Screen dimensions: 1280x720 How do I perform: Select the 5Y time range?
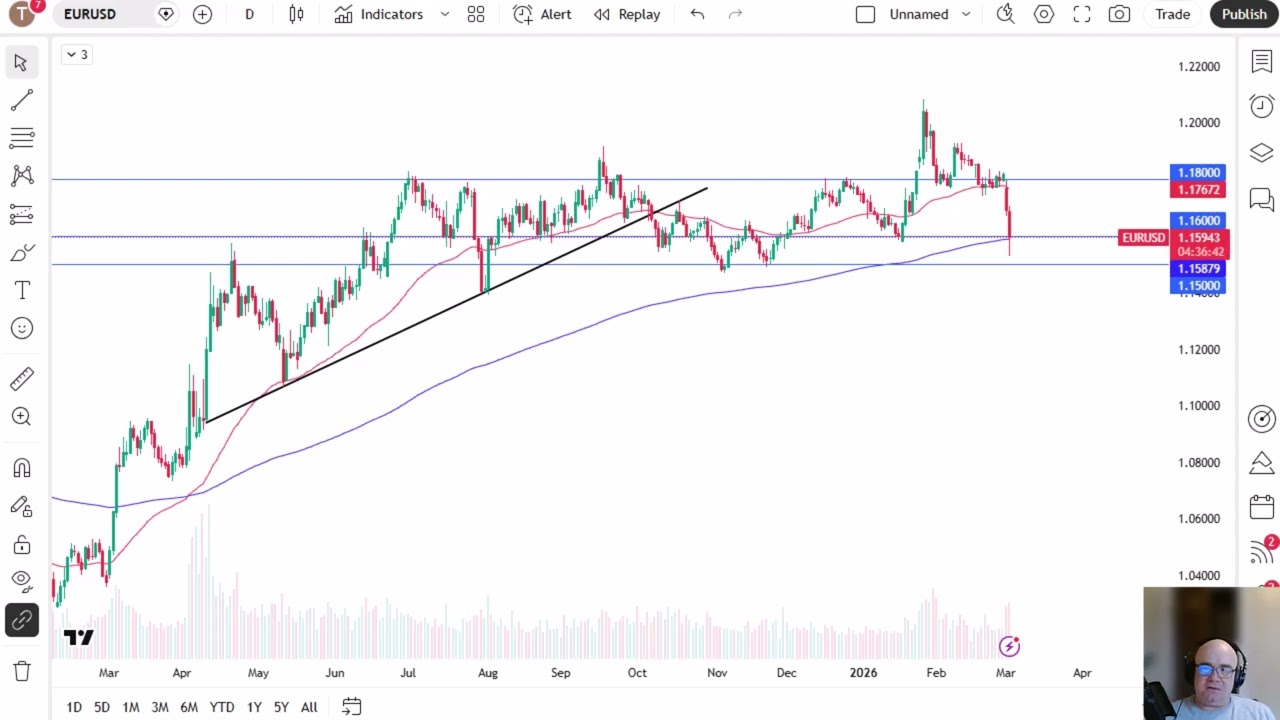[x=281, y=707]
